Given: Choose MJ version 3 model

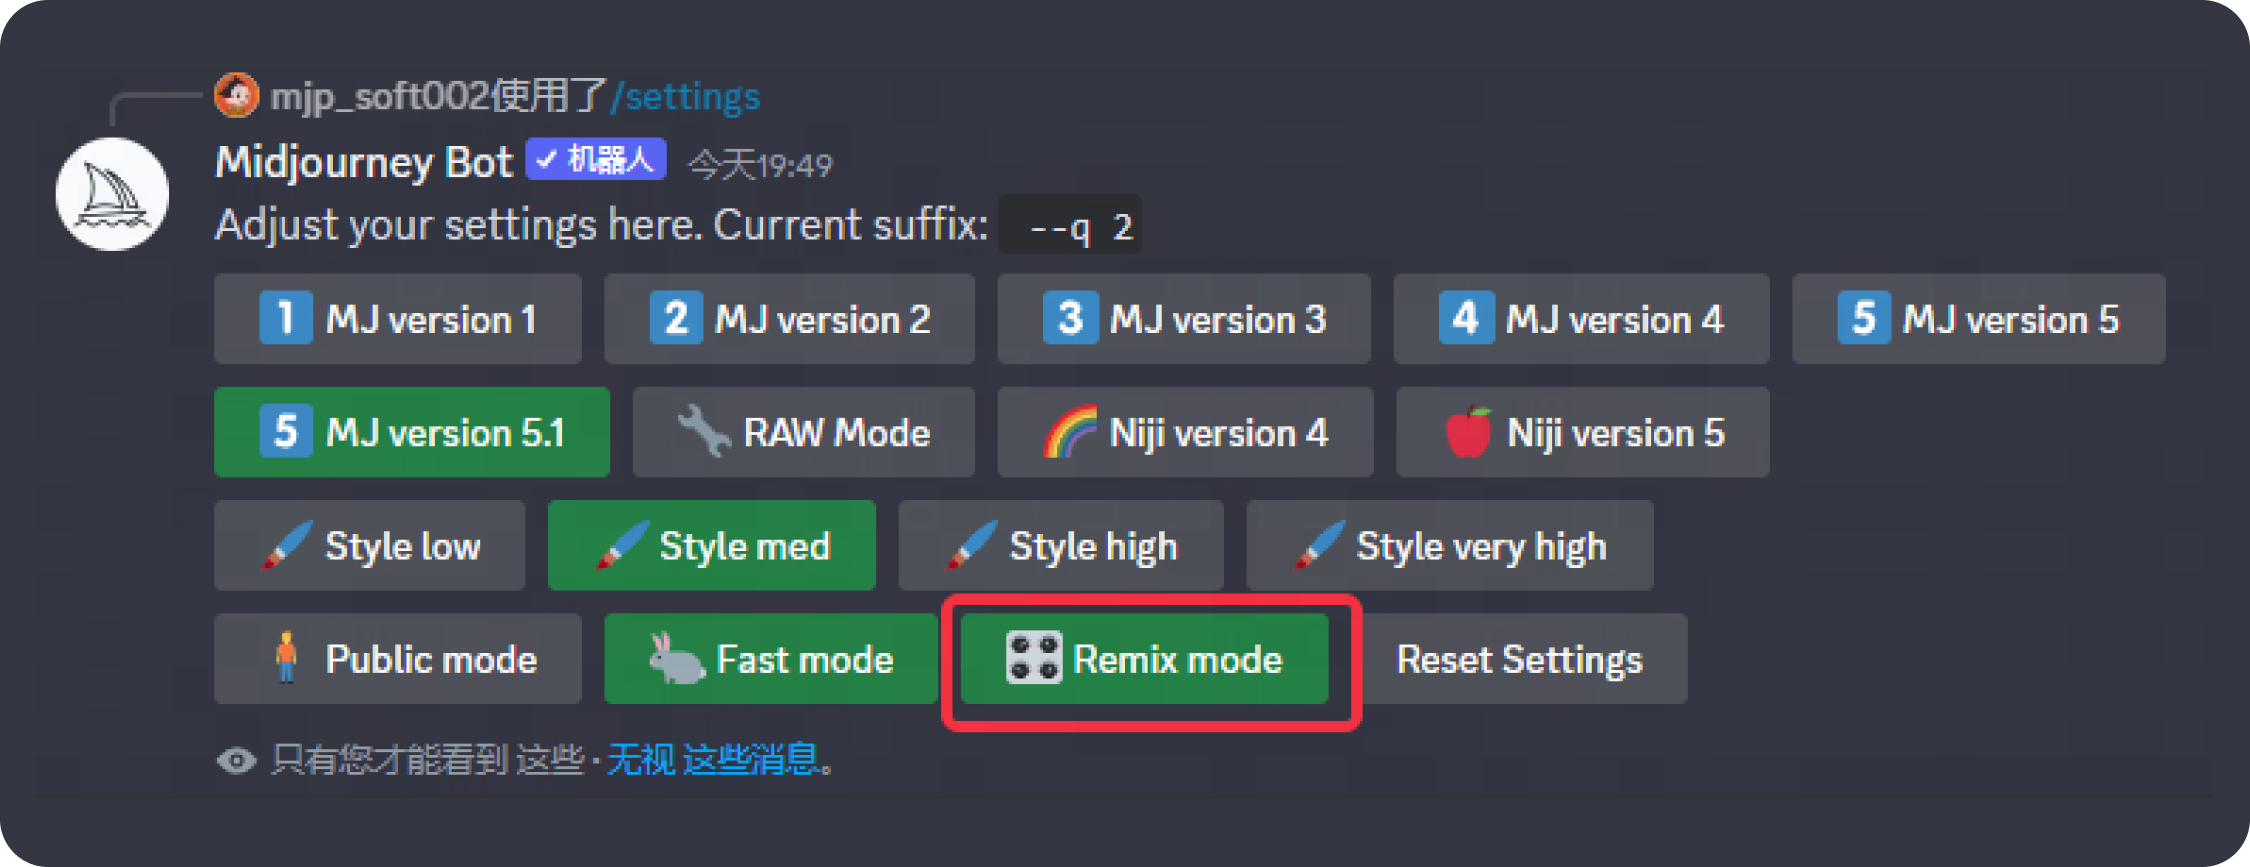Looking at the screenshot, I should [1183, 319].
